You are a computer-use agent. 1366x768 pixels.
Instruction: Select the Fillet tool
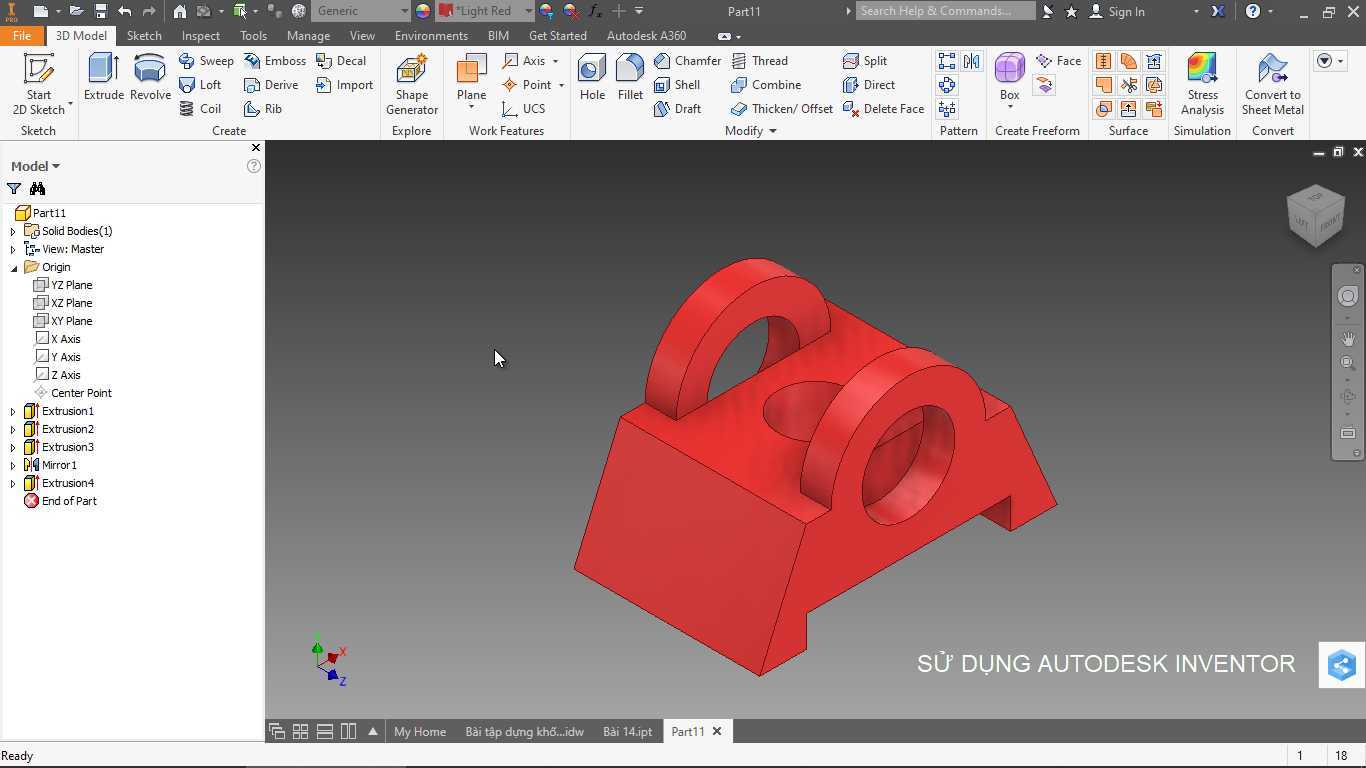630,78
